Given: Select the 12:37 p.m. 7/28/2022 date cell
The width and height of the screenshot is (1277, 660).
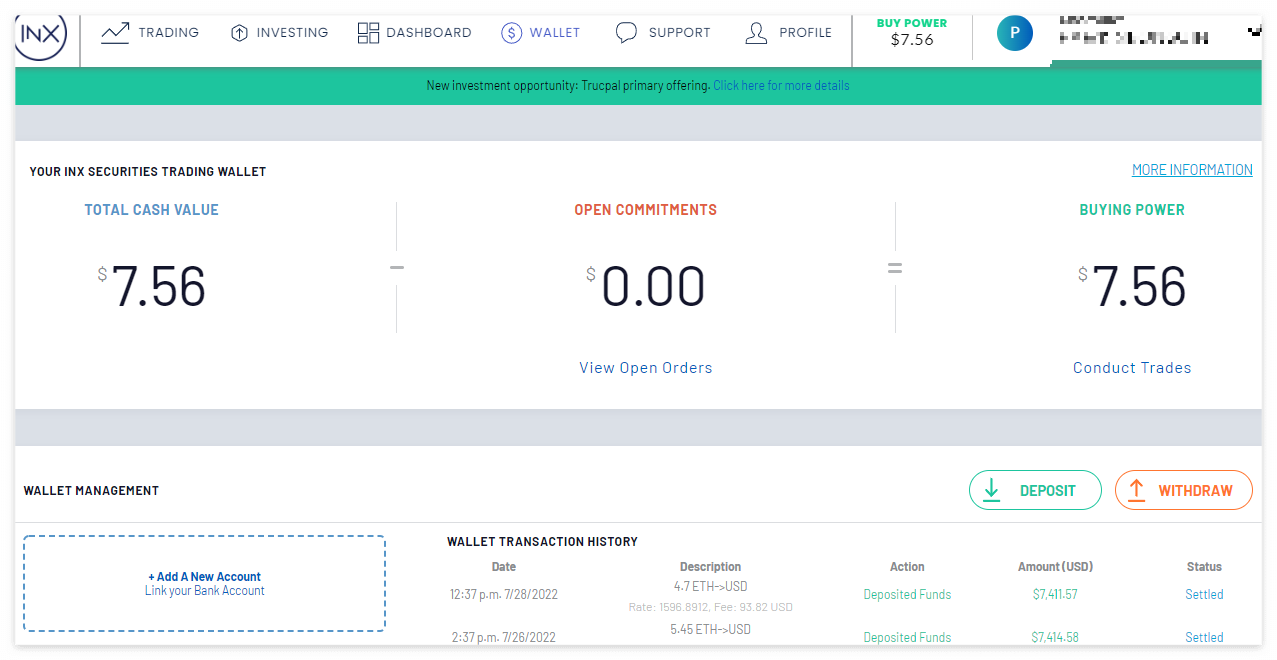Looking at the screenshot, I should coord(504,595).
